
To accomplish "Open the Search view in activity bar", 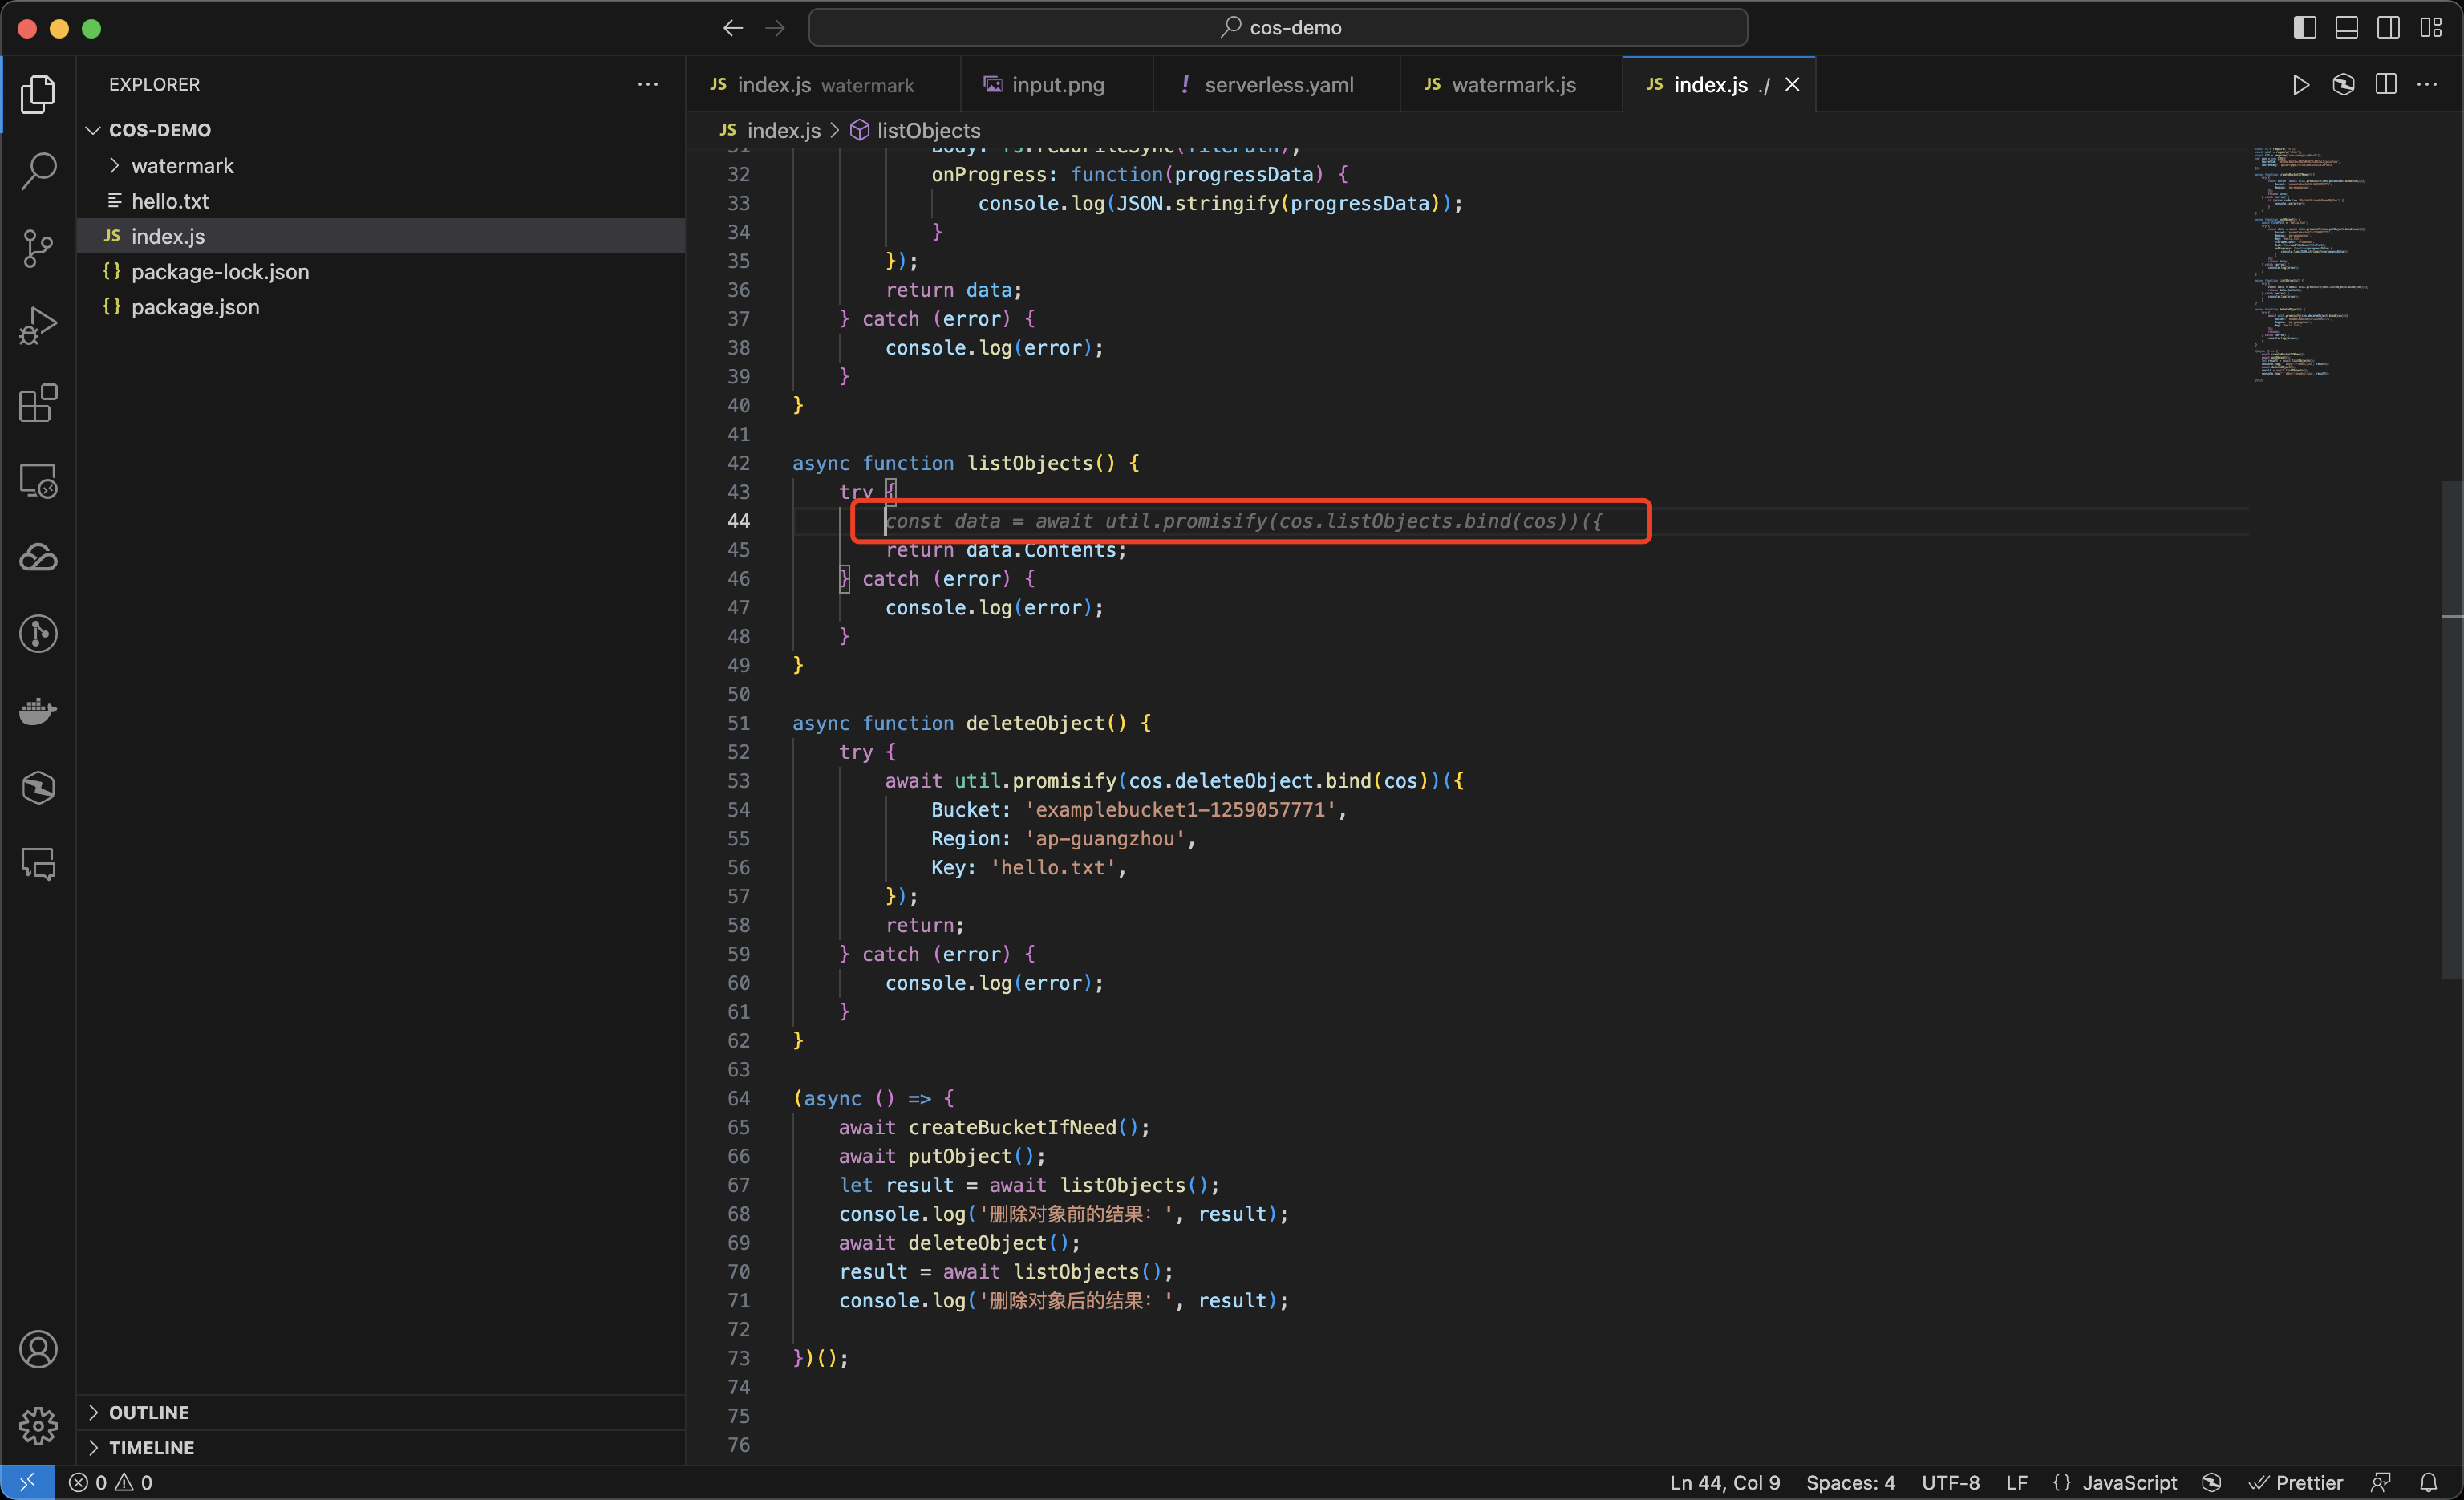I will pyautogui.click(x=38, y=171).
